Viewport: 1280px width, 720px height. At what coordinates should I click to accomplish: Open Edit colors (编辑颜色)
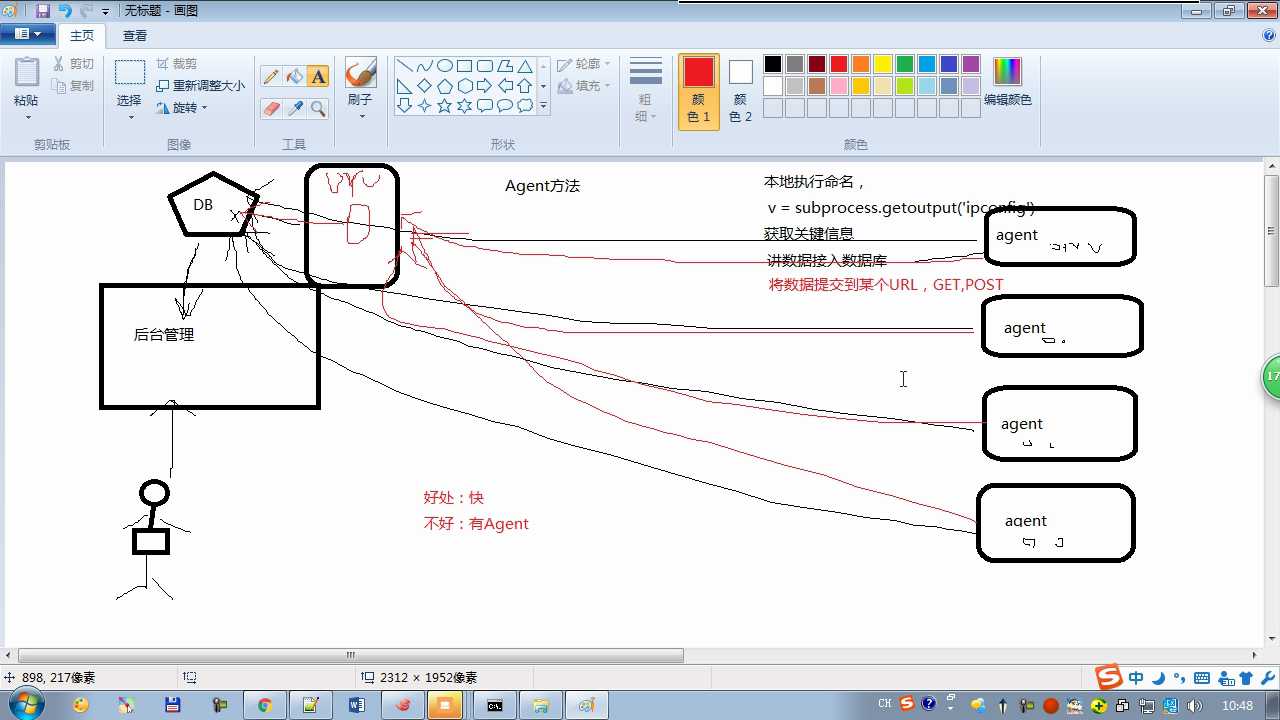1007,81
